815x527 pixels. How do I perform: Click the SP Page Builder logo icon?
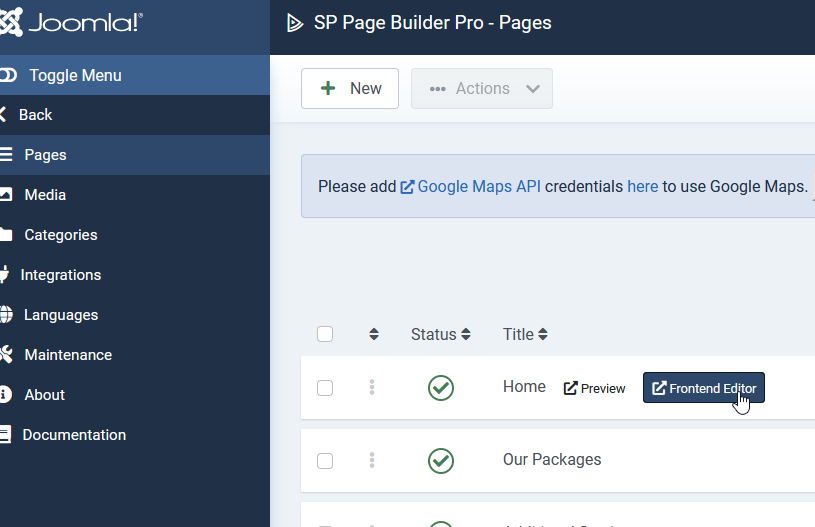(294, 23)
